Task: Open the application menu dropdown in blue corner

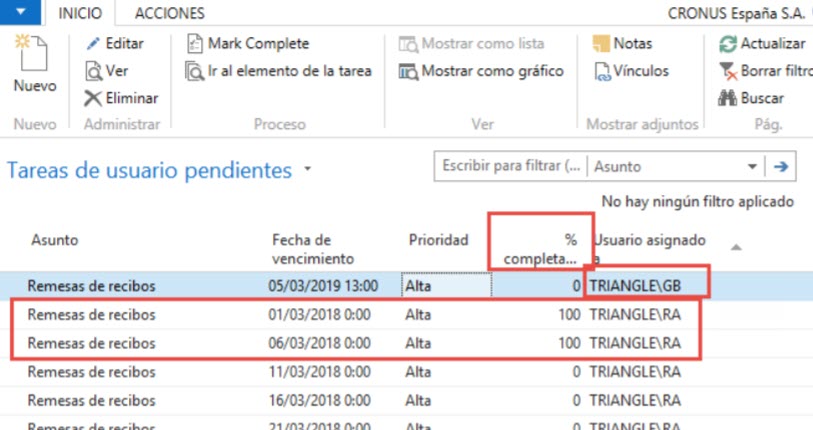Action: click(20, 12)
